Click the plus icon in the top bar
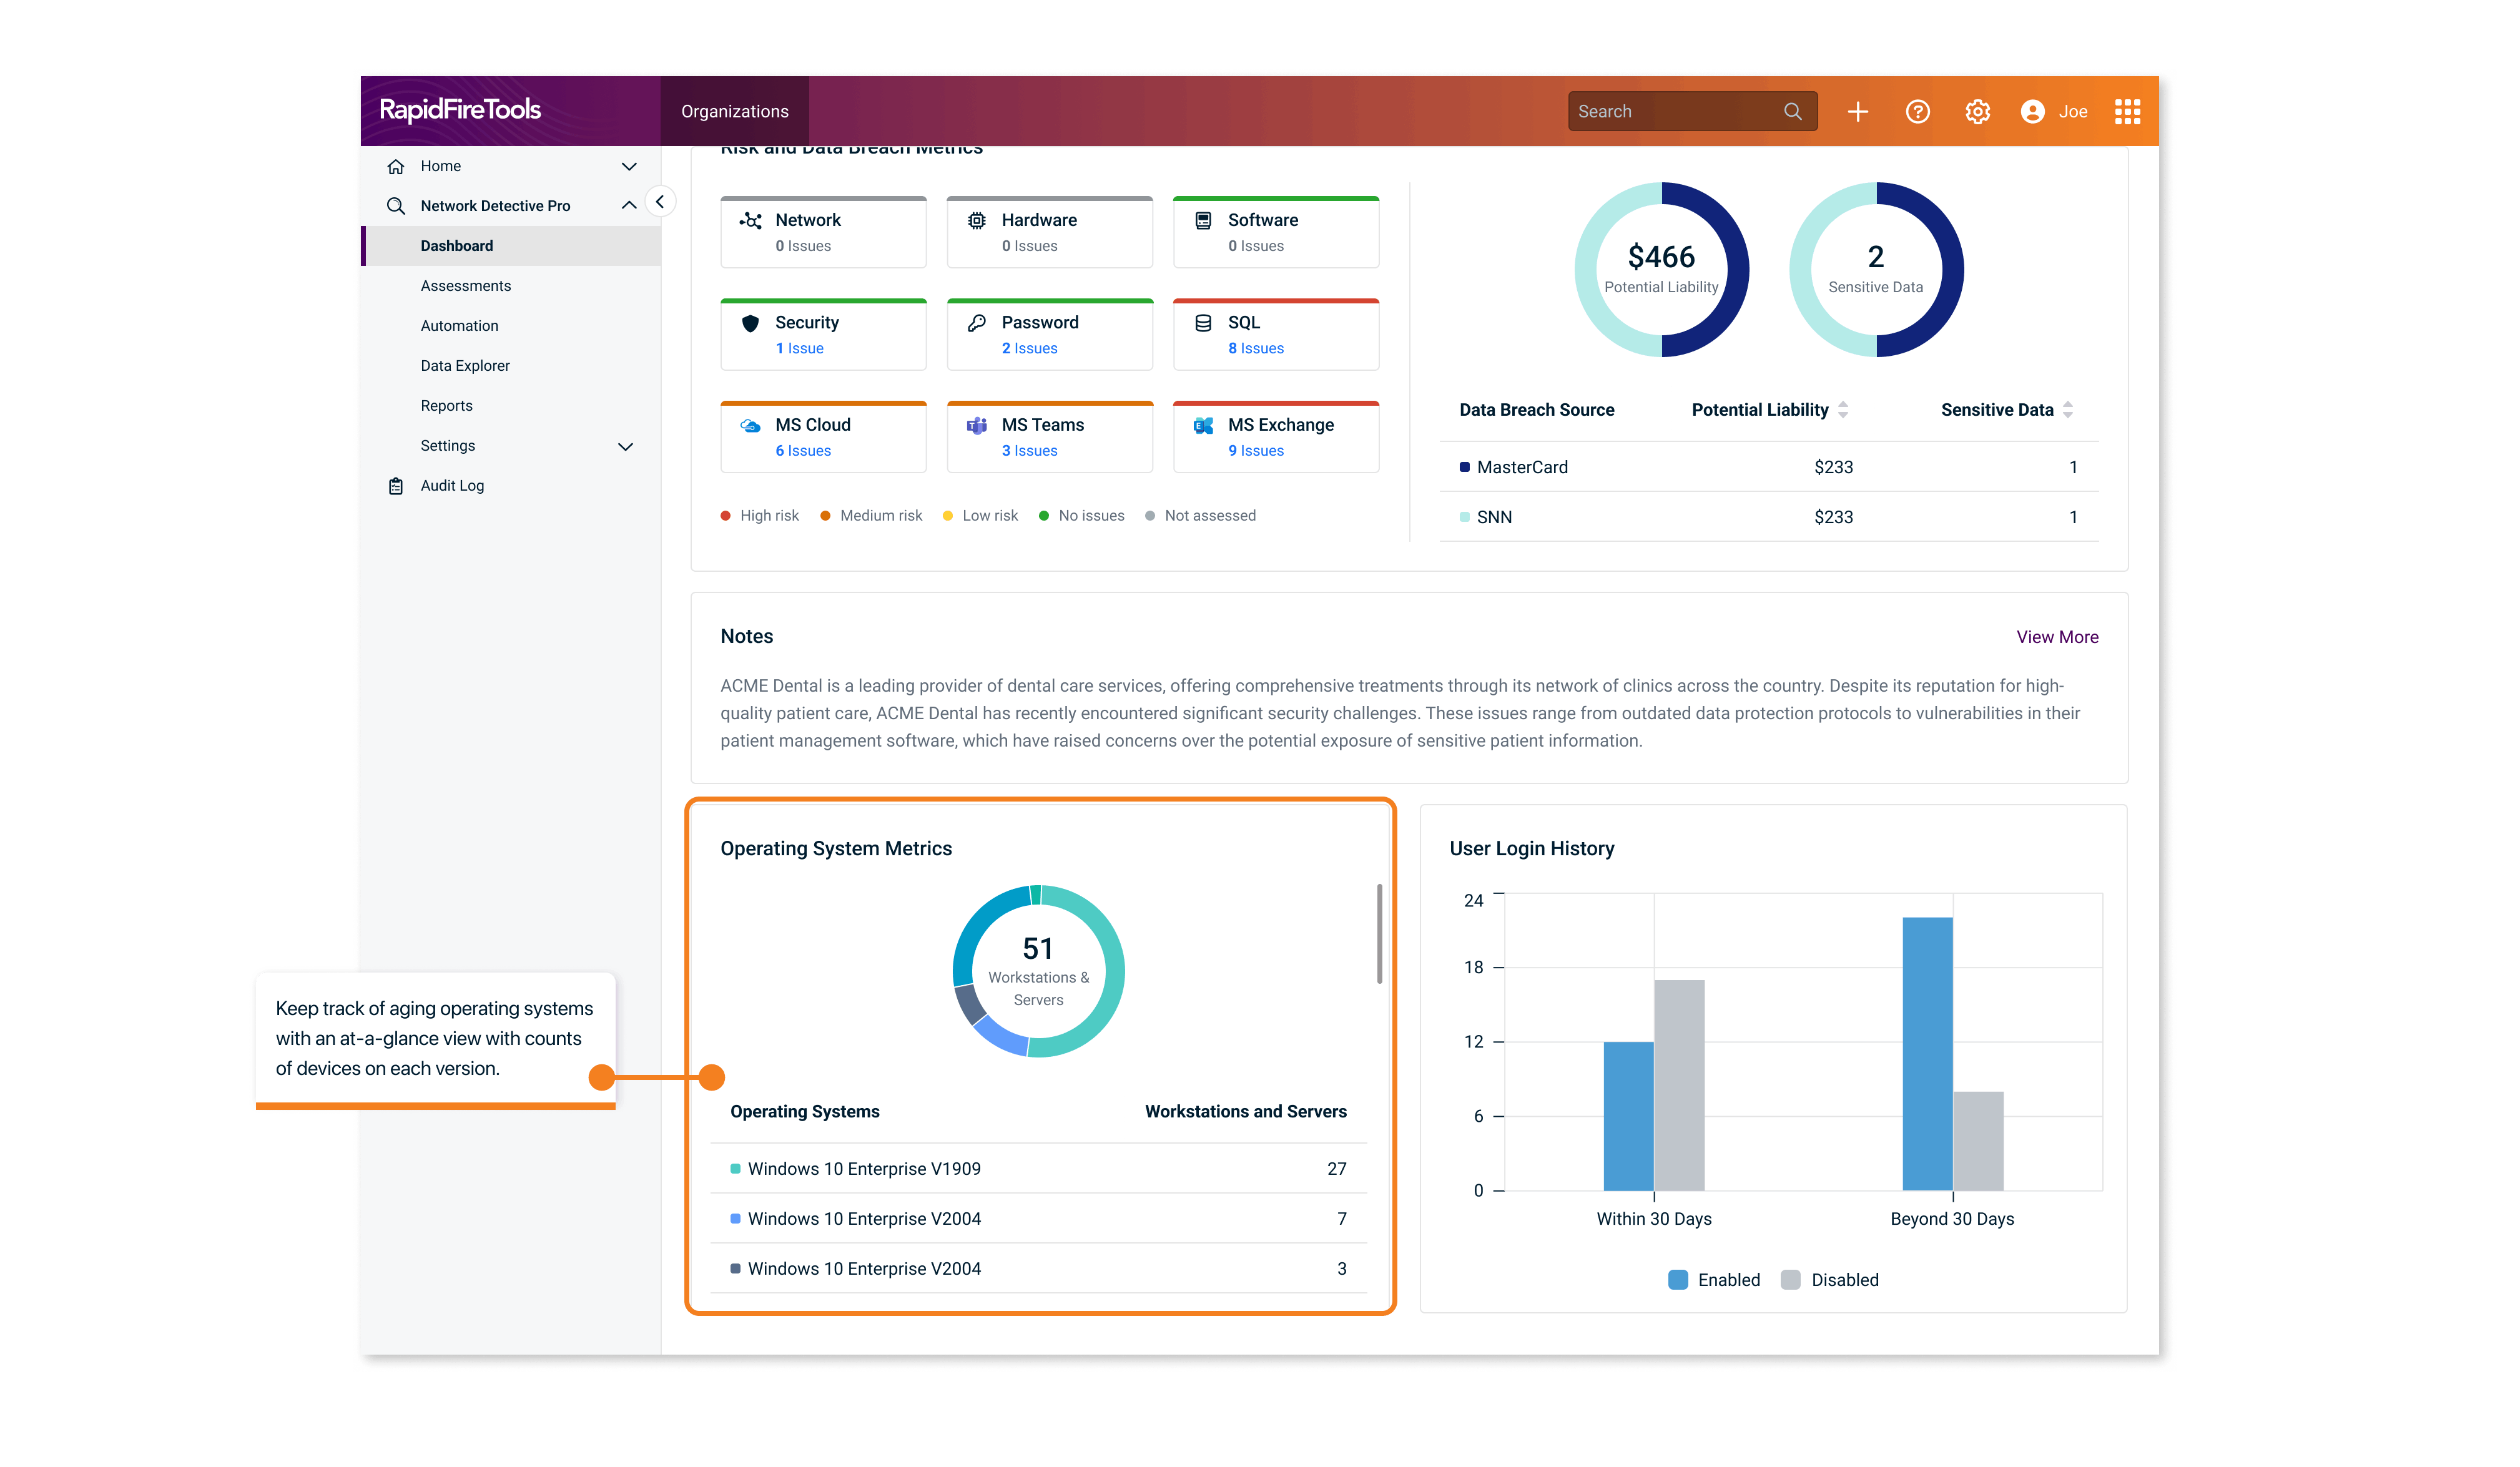Viewport: 2520px width, 1467px height. pyautogui.click(x=1857, y=111)
